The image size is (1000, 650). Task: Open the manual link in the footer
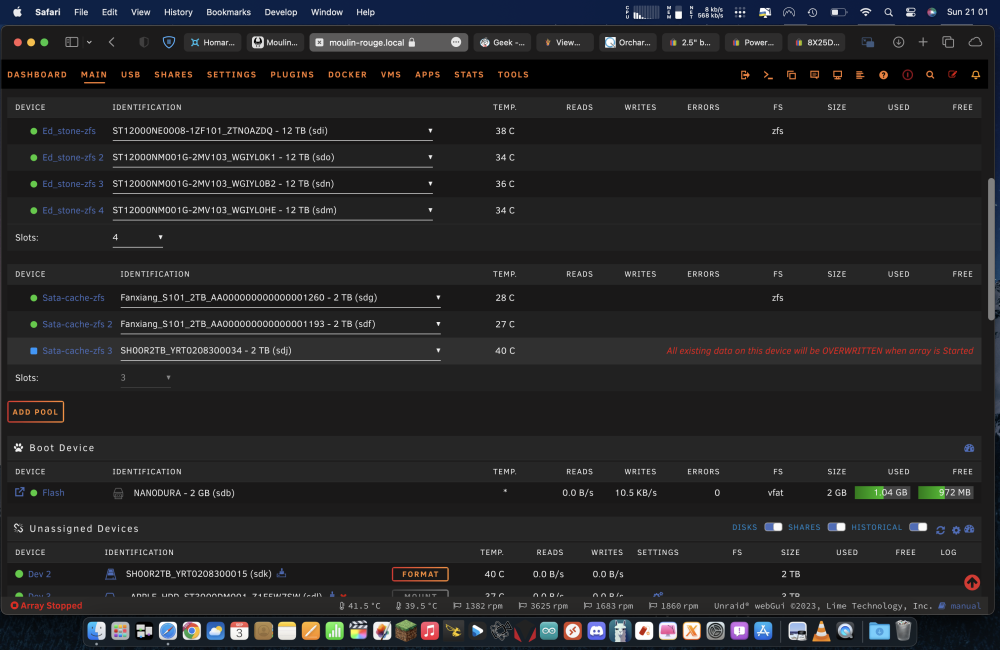[x=966, y=606]
